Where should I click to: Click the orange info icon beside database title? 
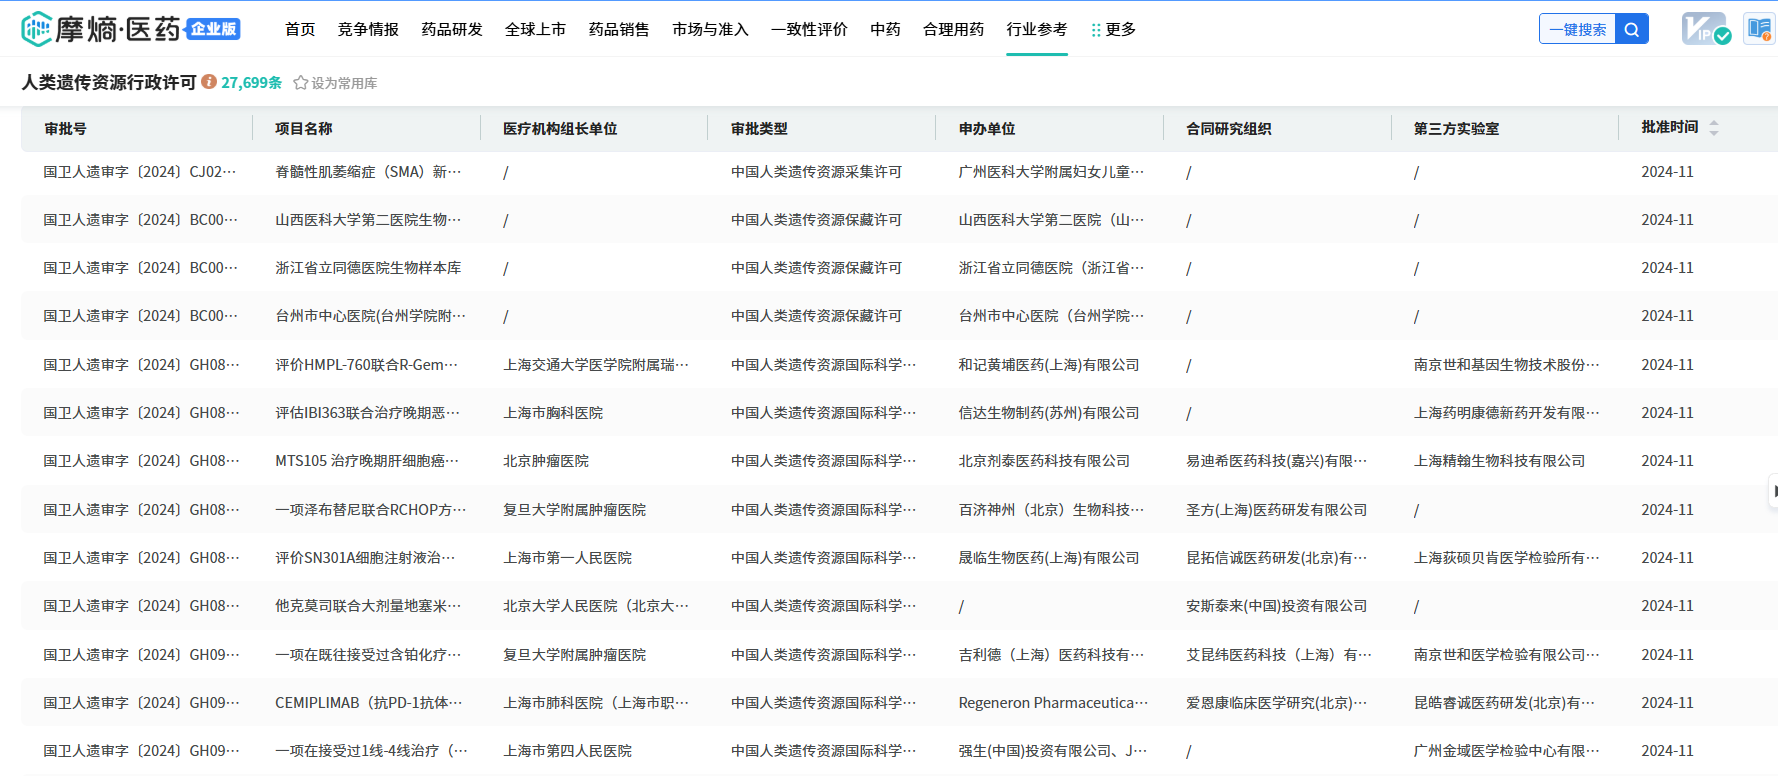209,82
